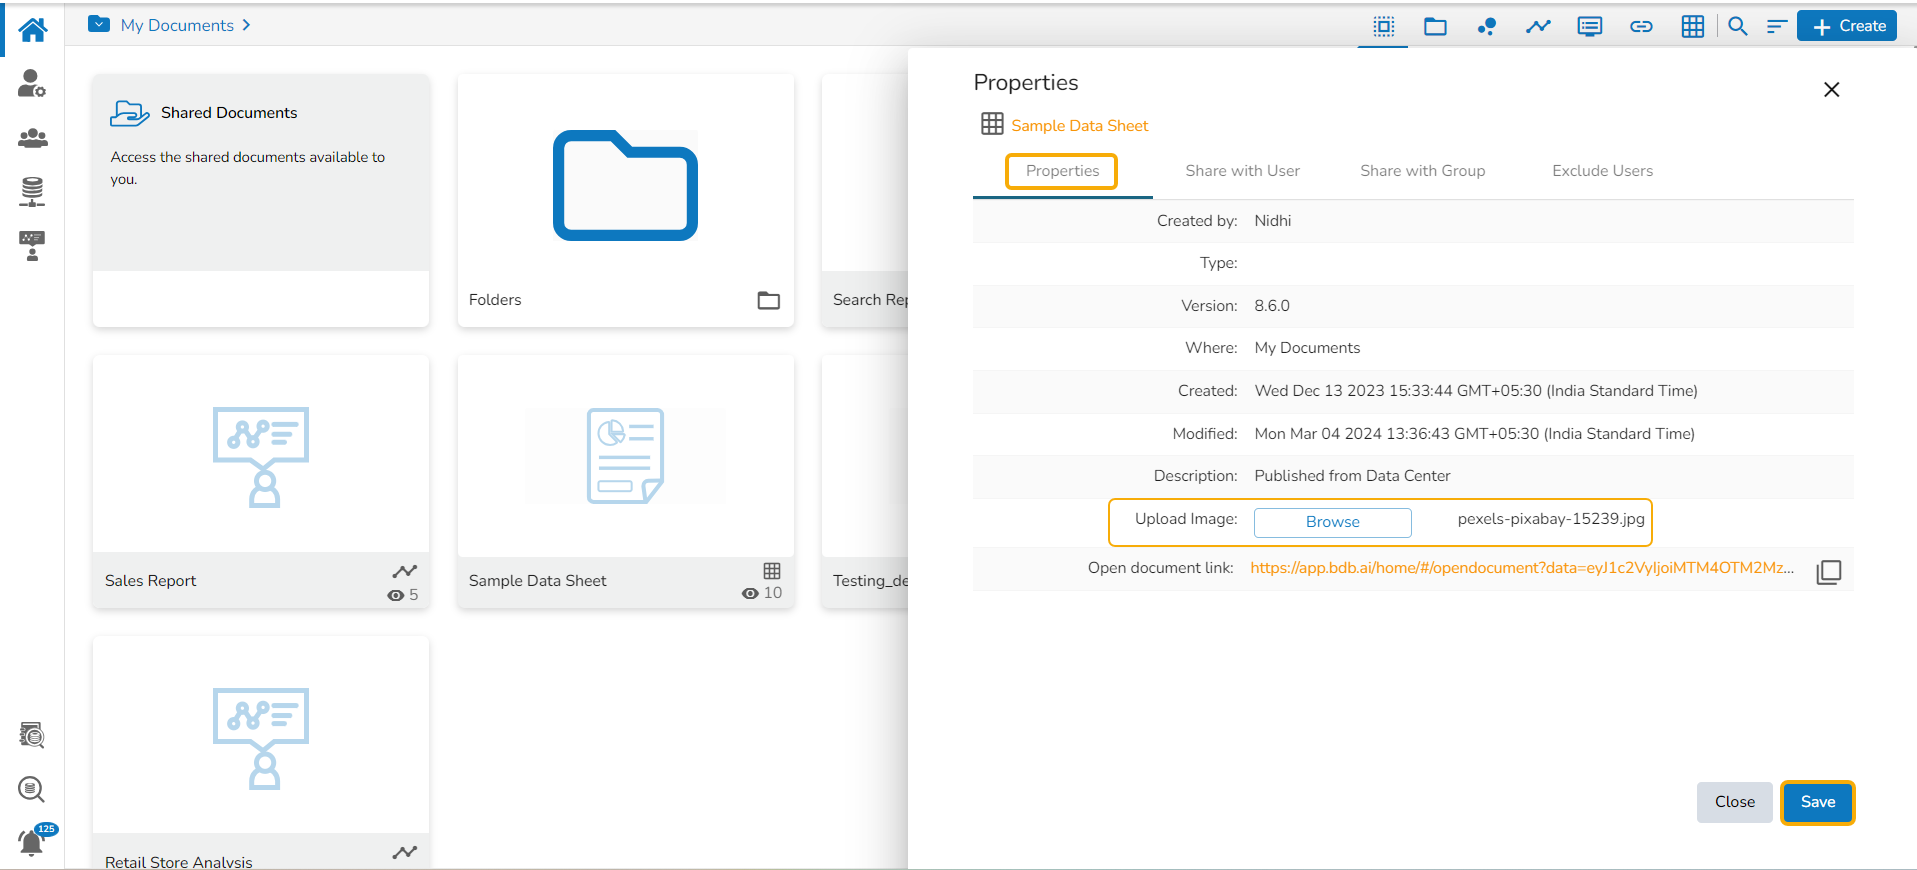Expand My Documents breadcrumb chevron
Viewport: 1917px width, 870px height.
coord(246,25)
